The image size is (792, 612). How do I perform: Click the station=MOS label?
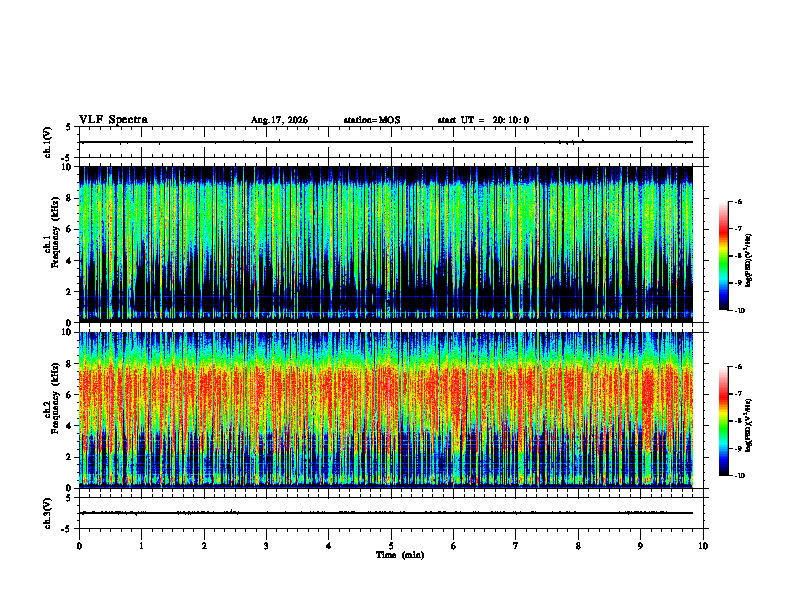pos(372,120)
